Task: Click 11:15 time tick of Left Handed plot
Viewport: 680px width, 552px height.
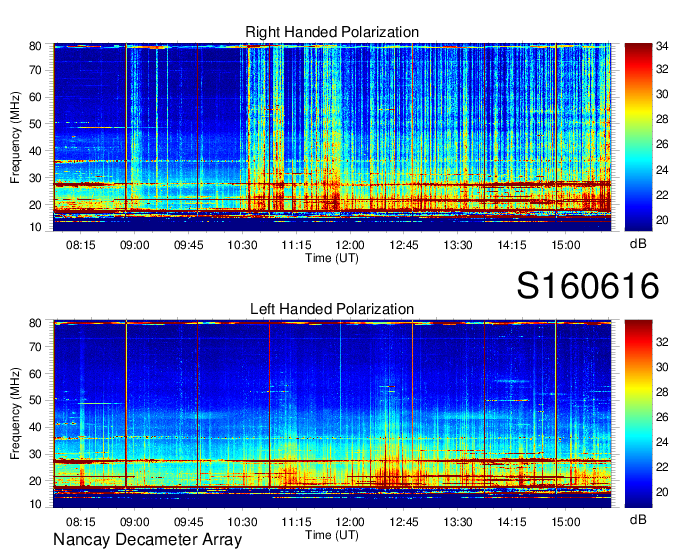Action: point(296,522)
